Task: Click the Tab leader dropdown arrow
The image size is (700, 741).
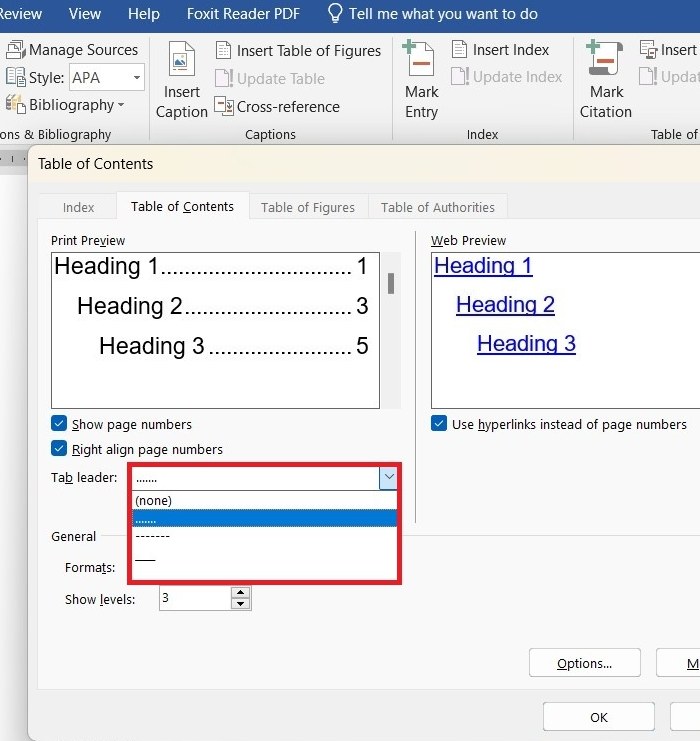Action: (388, 477)
